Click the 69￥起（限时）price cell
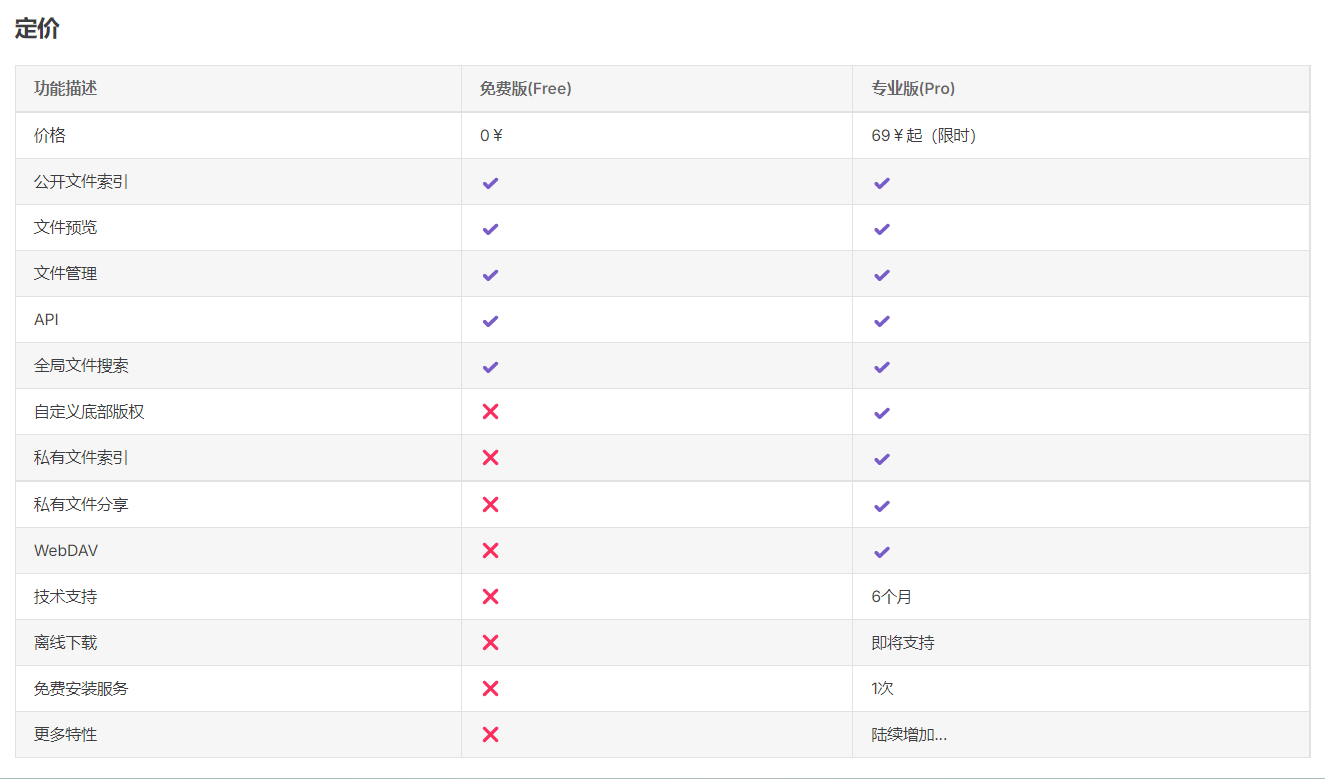 (923, 136)
